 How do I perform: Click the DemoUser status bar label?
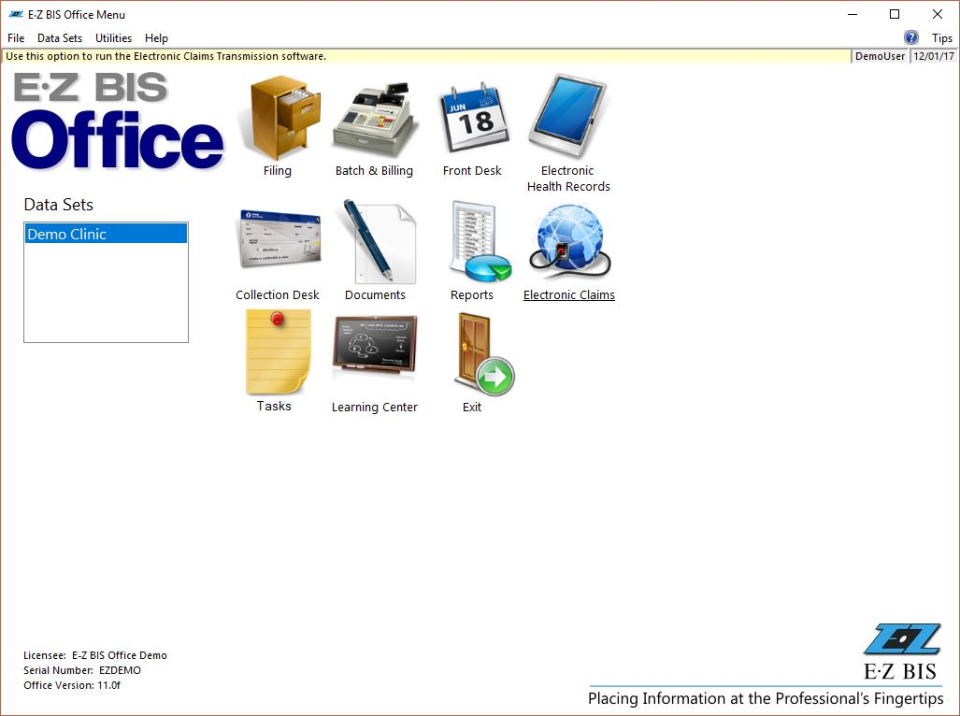pos(879,56)
